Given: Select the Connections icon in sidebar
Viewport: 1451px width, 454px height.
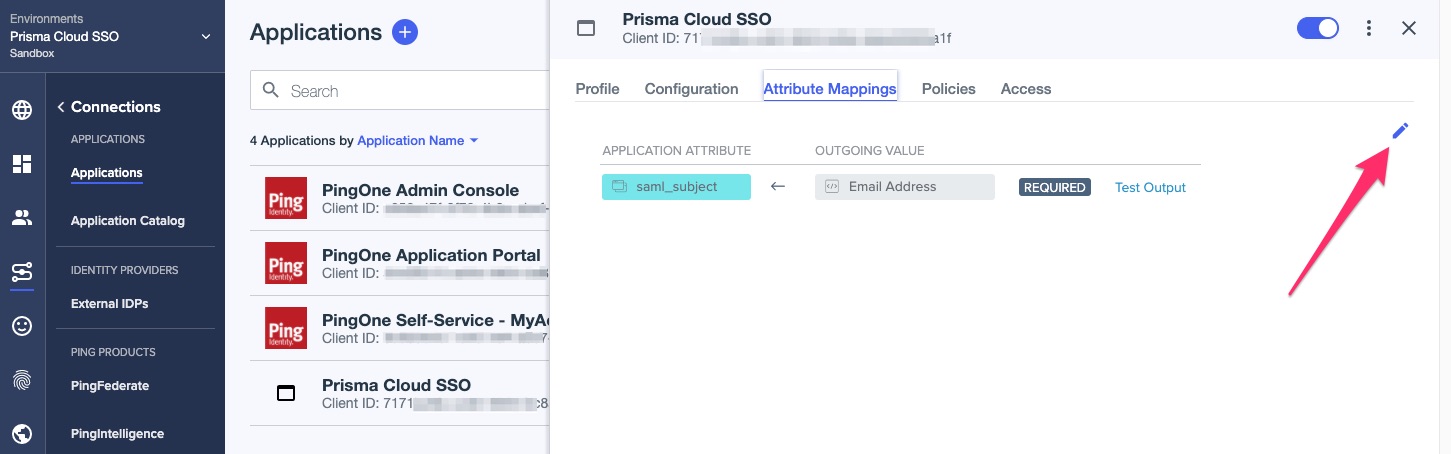Looking at the screenshot, I should tap(22, 272).
